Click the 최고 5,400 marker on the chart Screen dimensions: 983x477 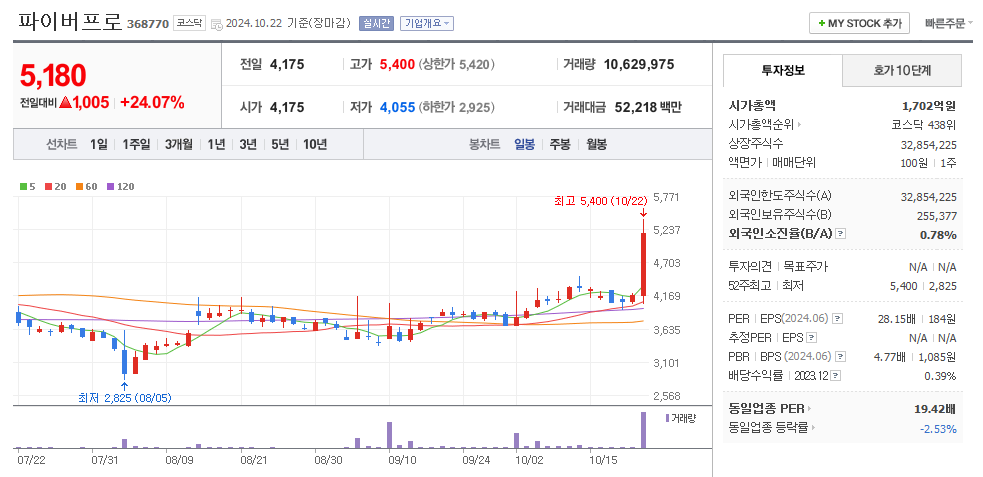point(600,201)
